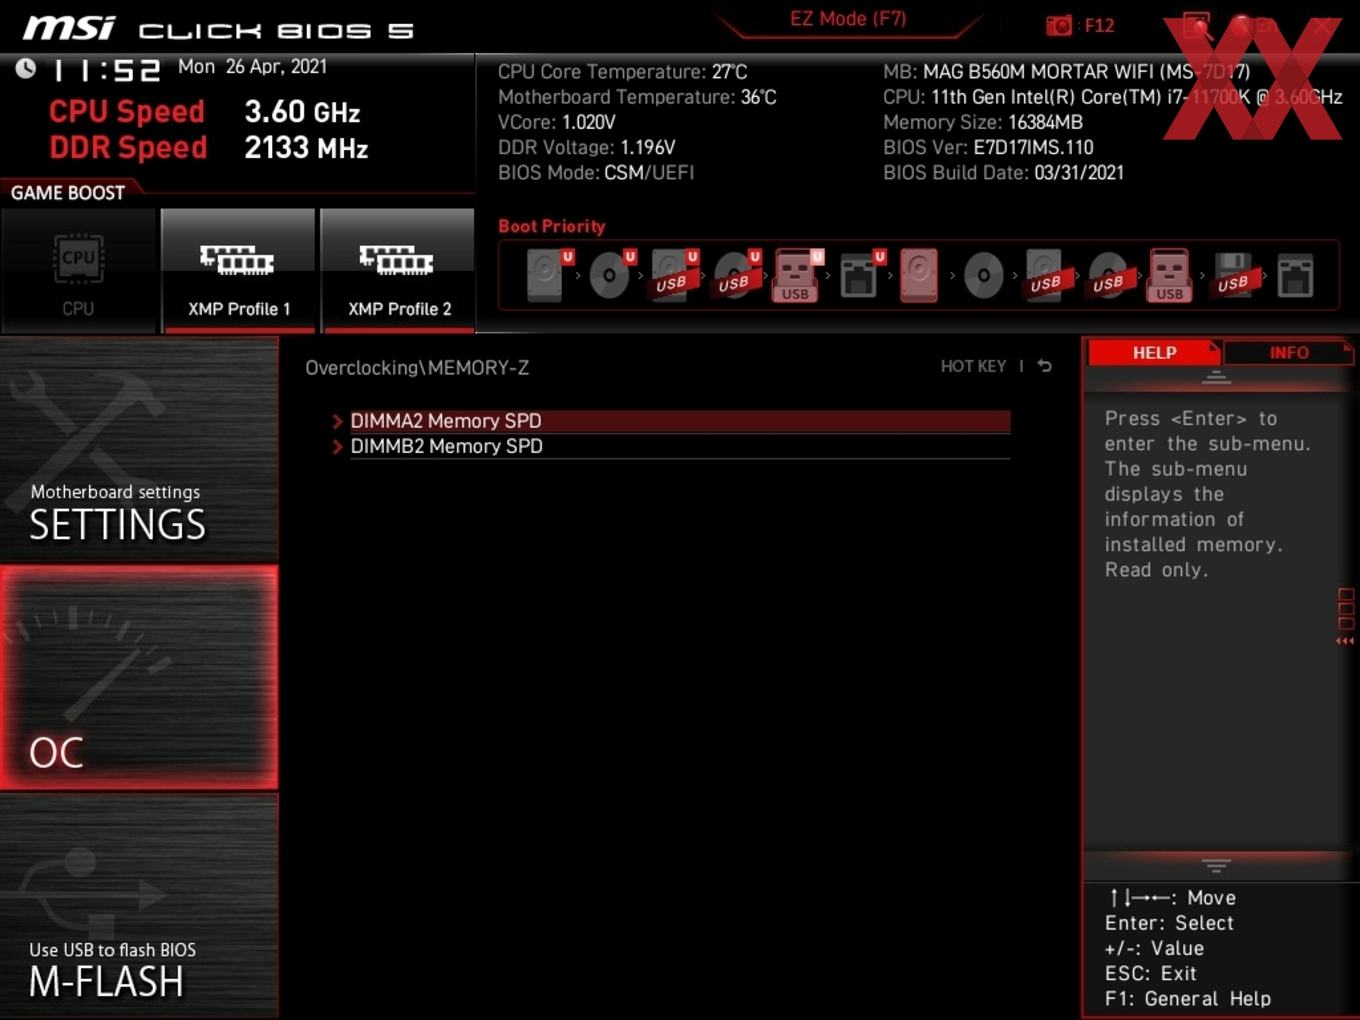Choose the legacy USB key boot icon
Image resolution: width=1360 pixels, height=1020 pixels.
1169,275
